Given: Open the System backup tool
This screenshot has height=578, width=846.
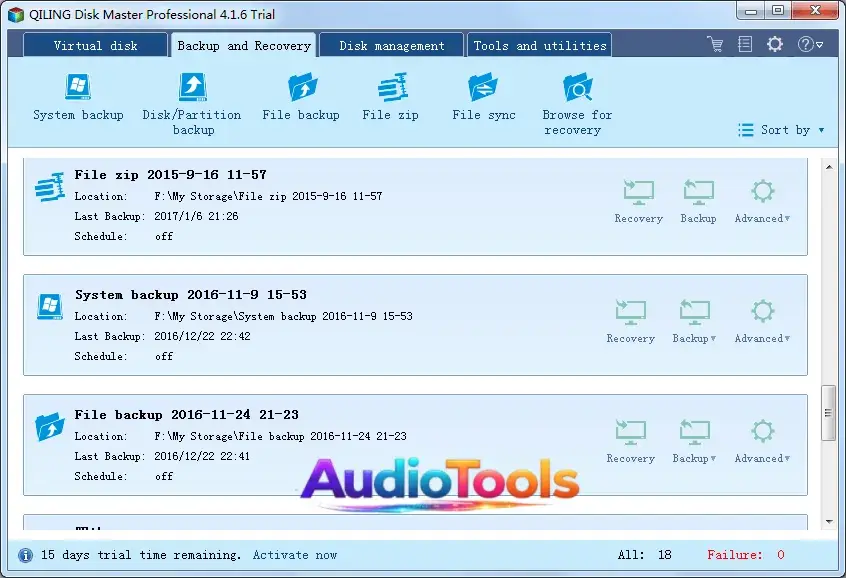Looking at the screenshot, I should point(78,98).
